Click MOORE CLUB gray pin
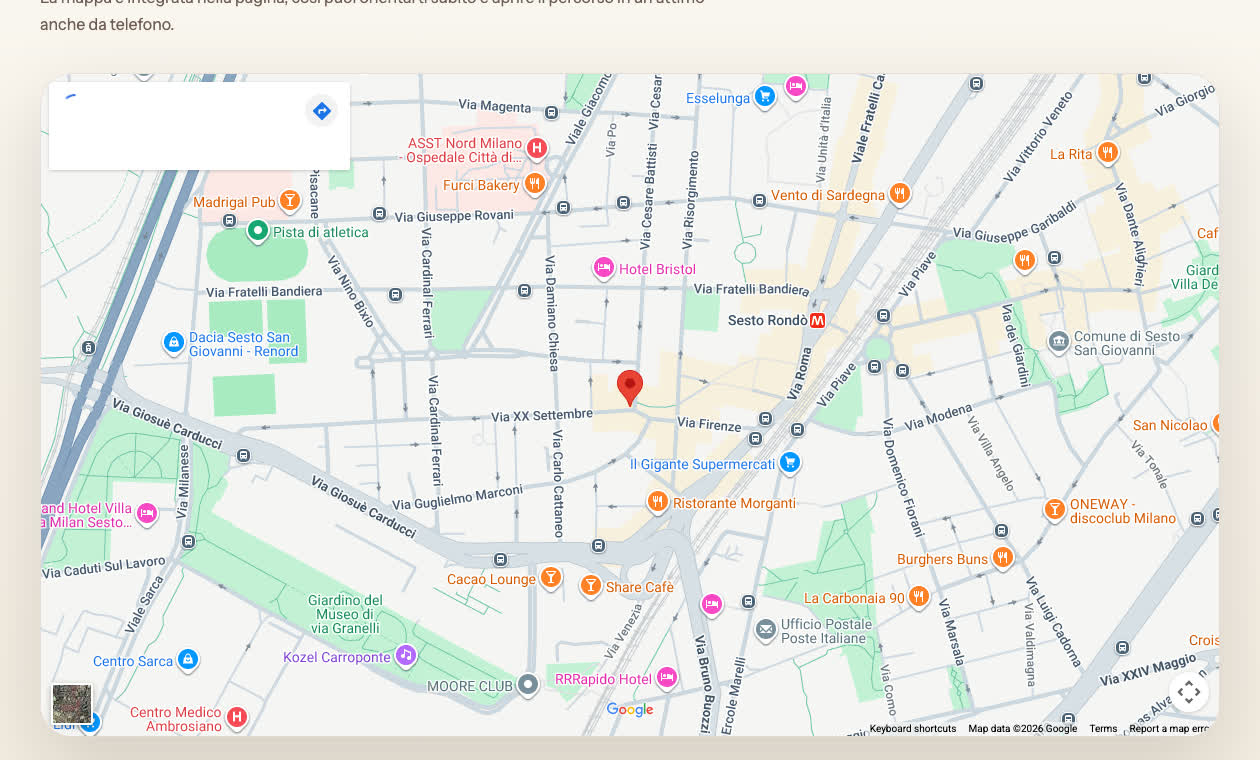This screenshot has height=760, width=1260. click(528, 684)
